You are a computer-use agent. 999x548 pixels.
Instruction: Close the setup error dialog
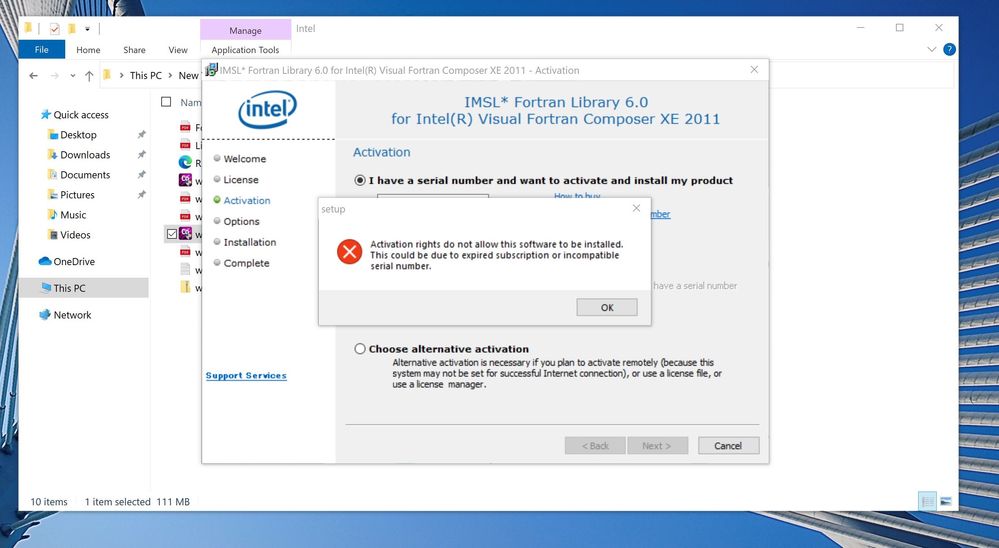[x=636, y=208]
